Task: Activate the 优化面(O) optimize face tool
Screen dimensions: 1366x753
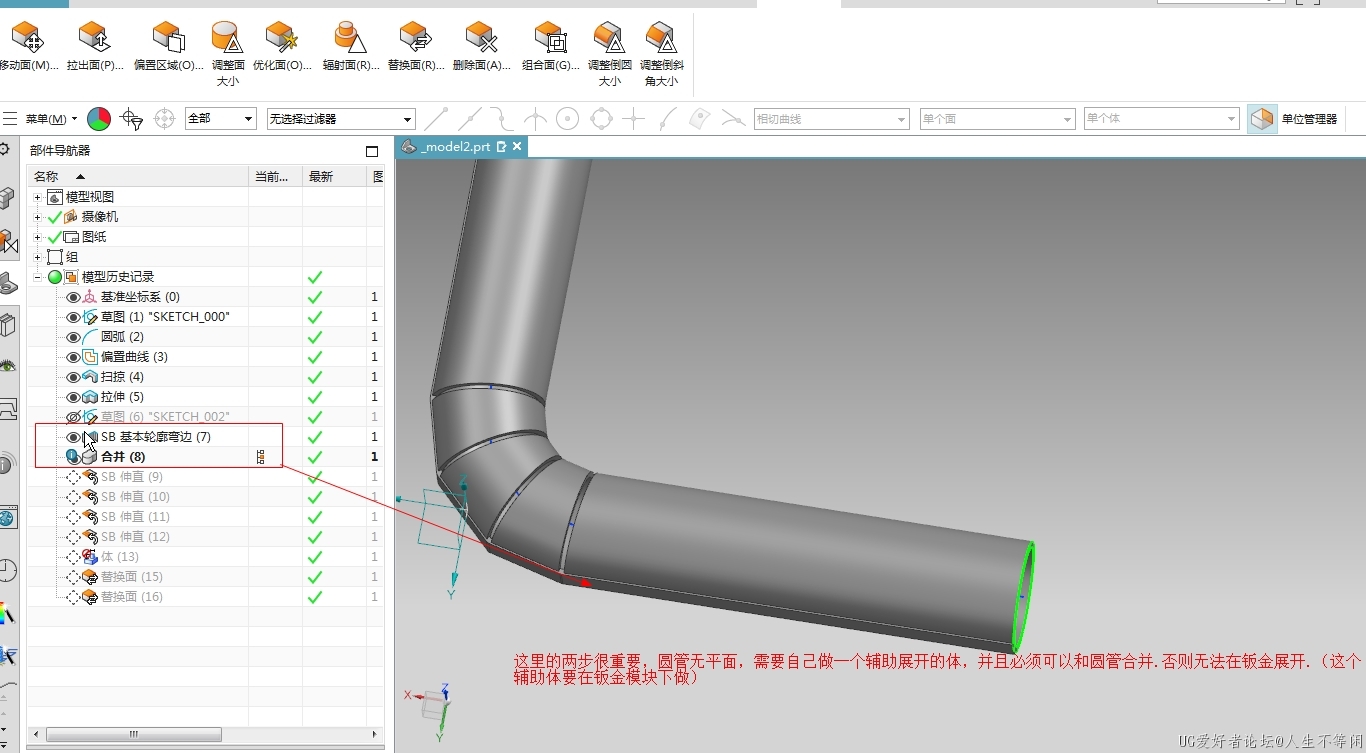Action: pyautogui.click(x=282, y=45)
